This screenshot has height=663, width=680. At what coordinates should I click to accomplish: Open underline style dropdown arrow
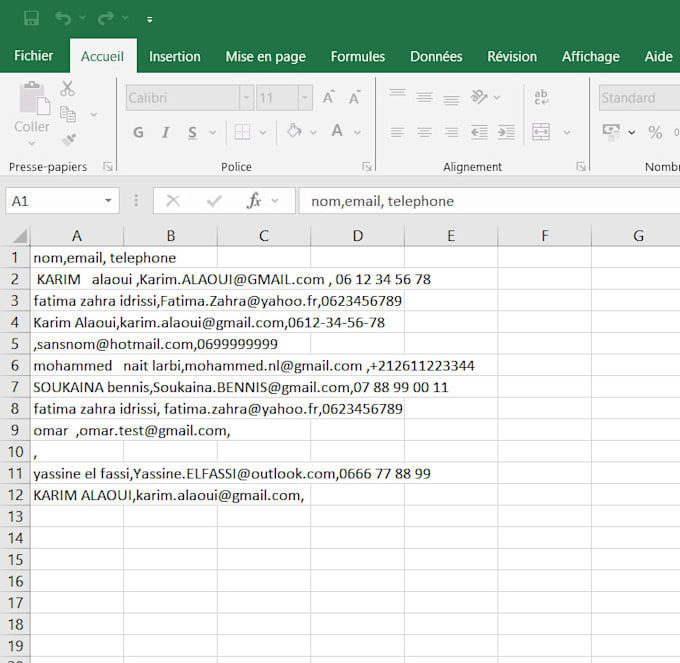pos(212,132)
